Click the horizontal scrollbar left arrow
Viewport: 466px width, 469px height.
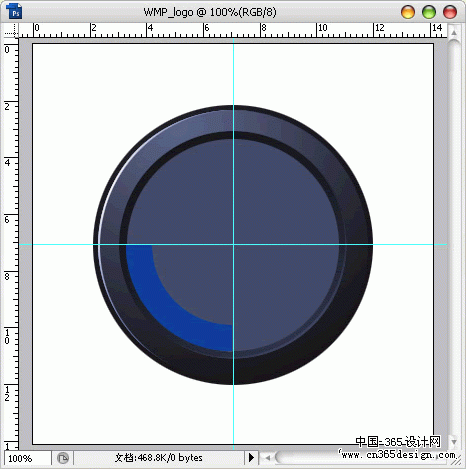(x=267, y=458)
